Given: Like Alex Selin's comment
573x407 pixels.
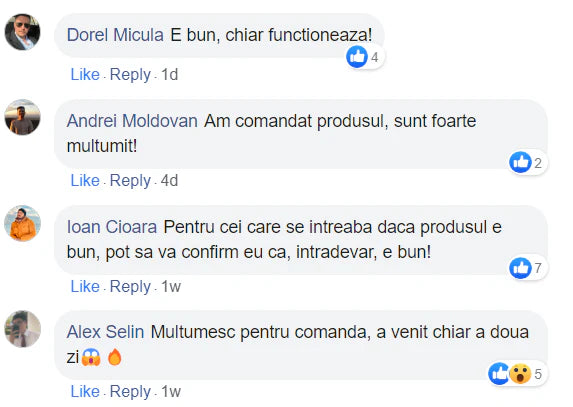Looking at the screenshot, I should (85, 392).
